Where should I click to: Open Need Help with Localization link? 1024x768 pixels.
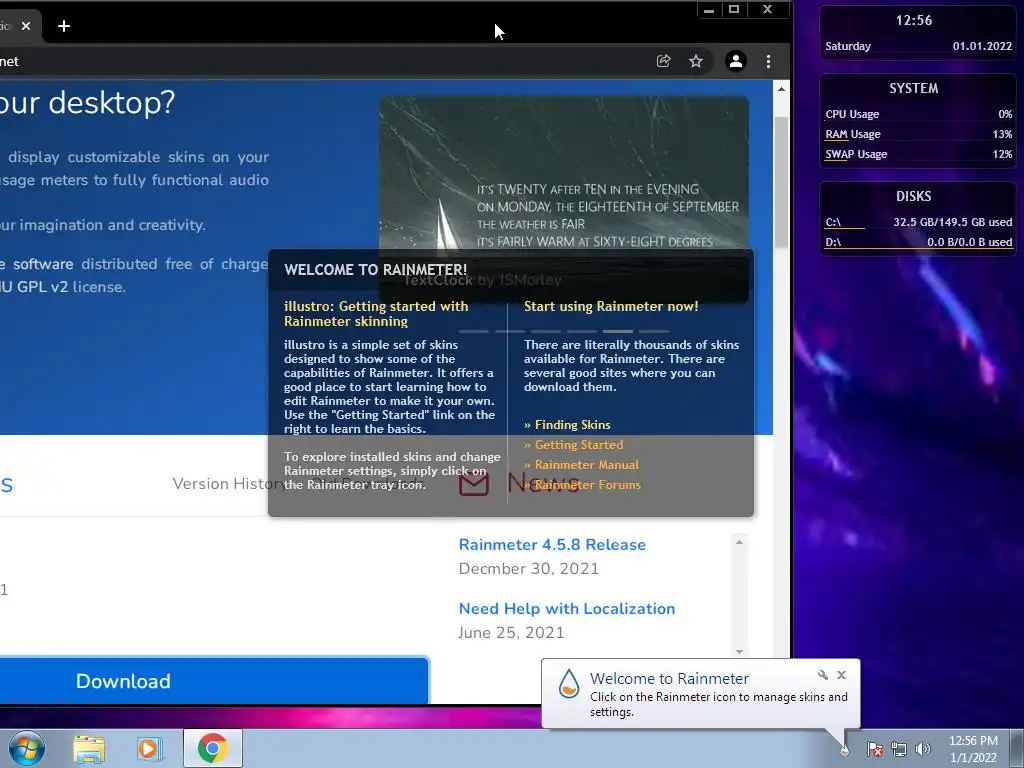pyautogui.click(x=567, y=609)
